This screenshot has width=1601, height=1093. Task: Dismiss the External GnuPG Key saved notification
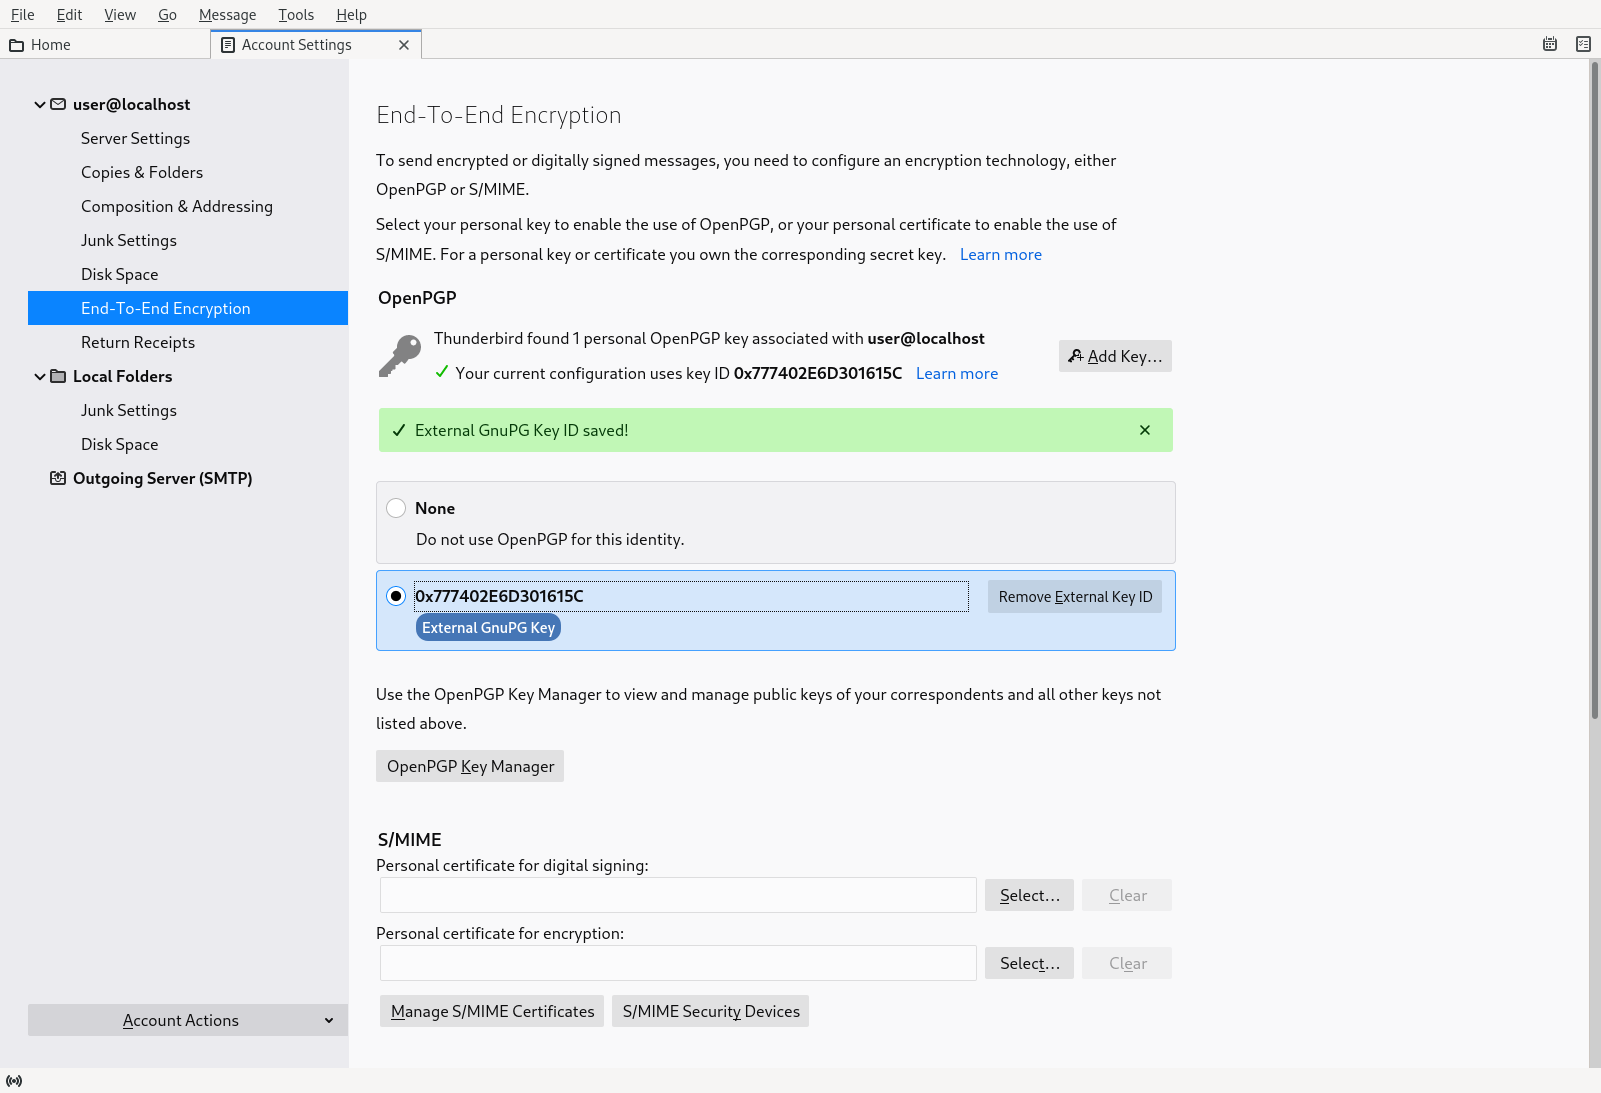[1144, 430]
